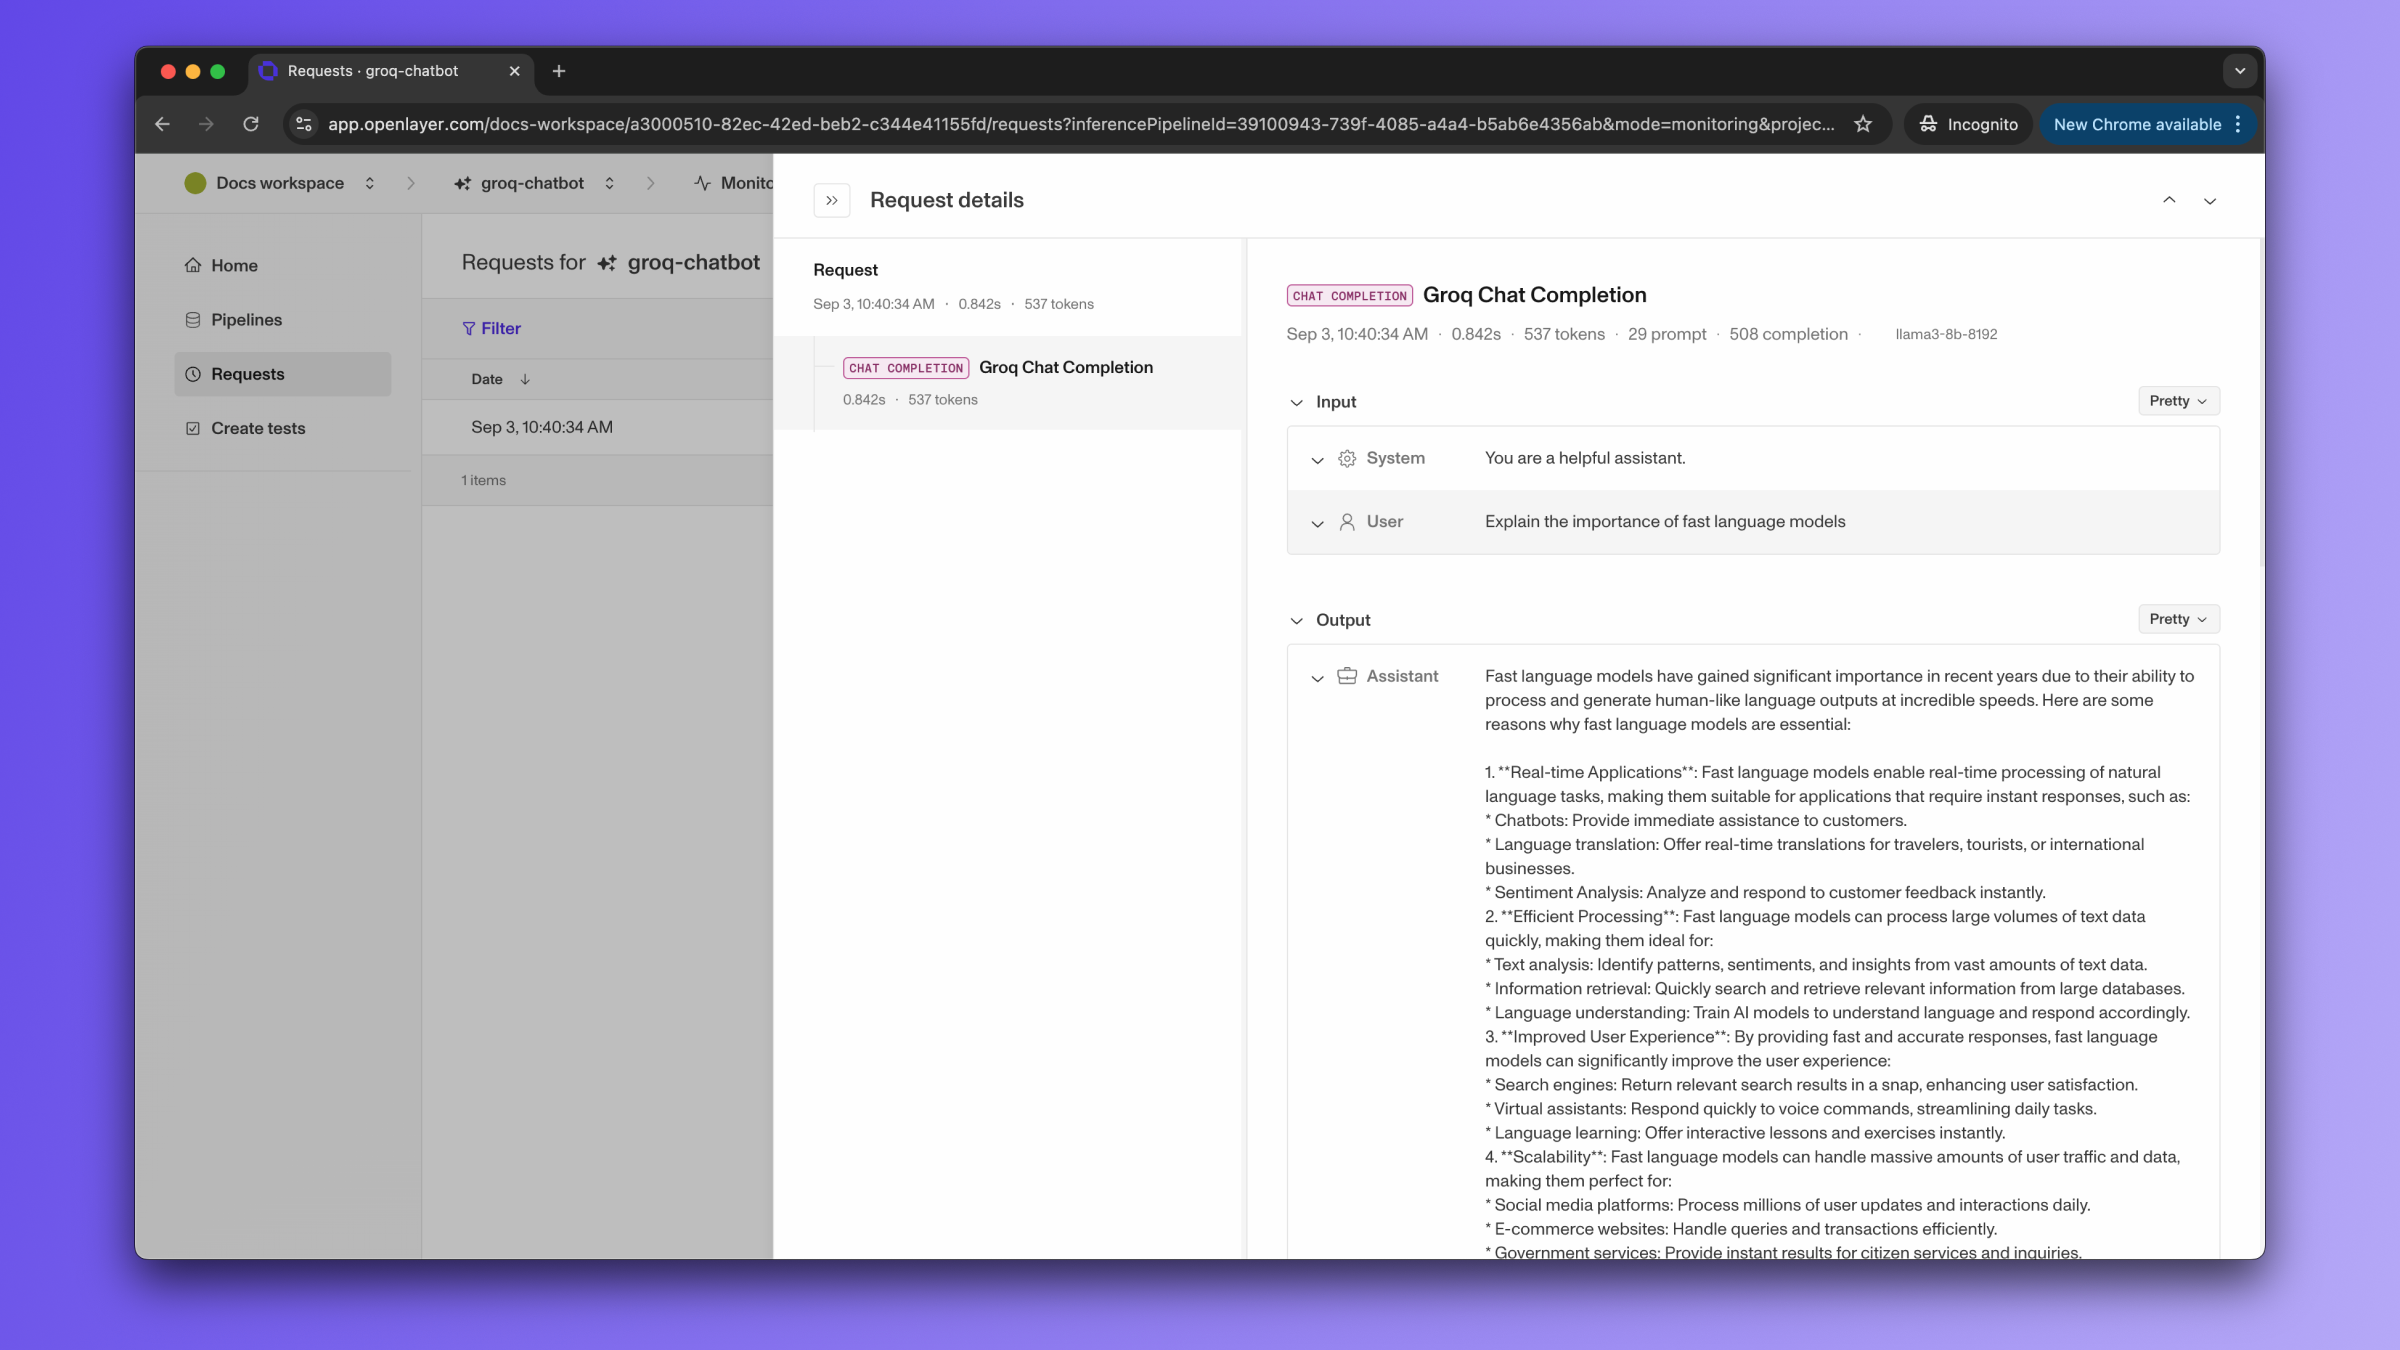Collapse the Input section
The height and width of the screenshot is (1350, 2400).
point(1296,402)
